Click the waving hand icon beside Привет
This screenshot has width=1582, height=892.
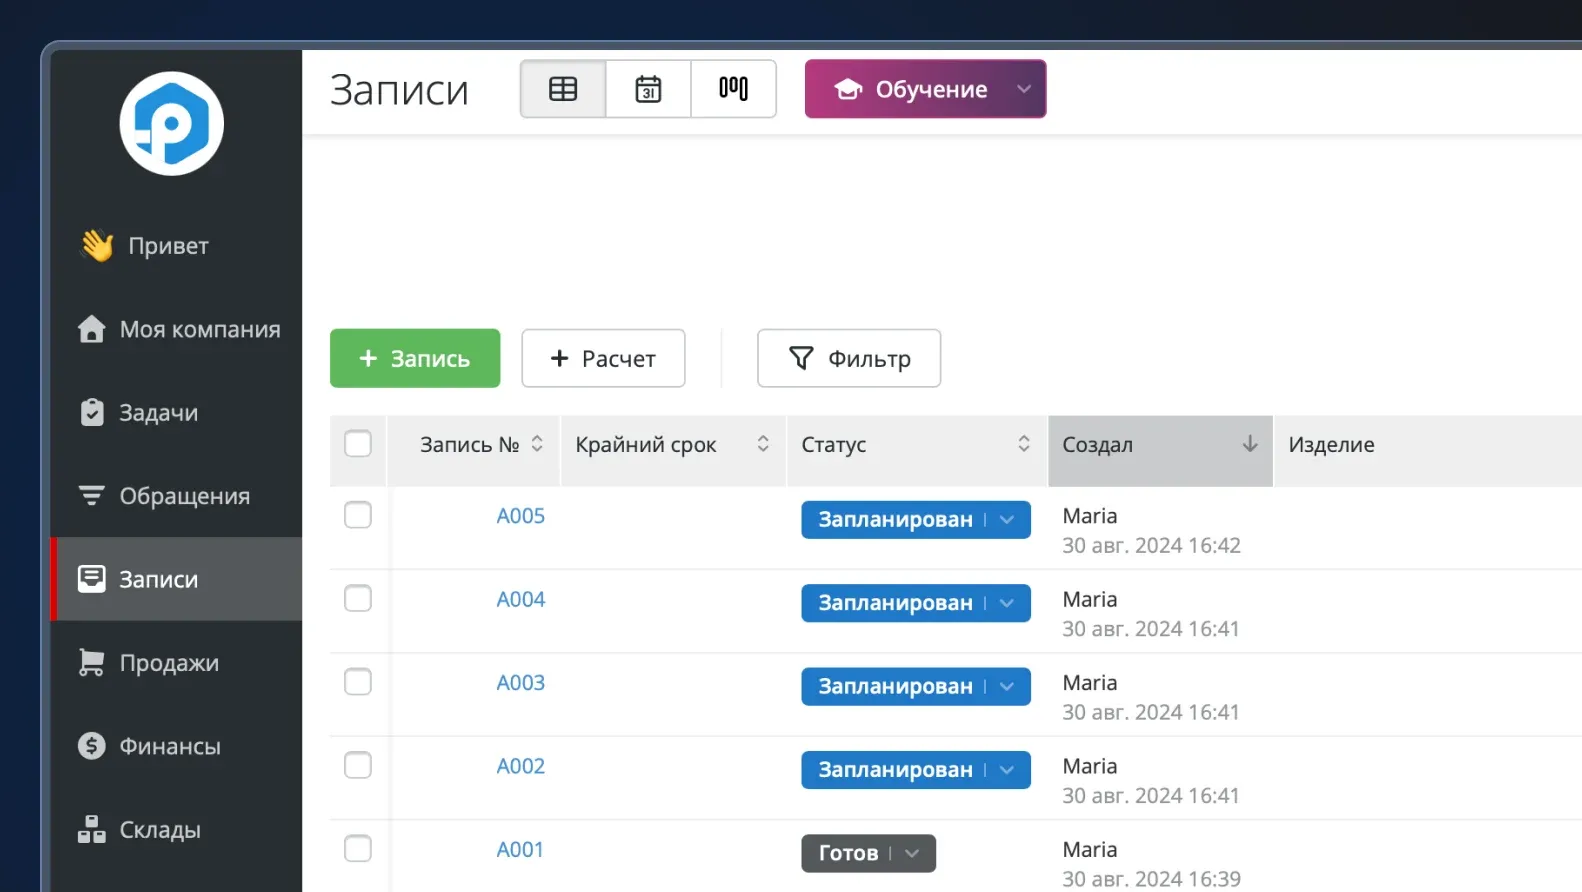click(97, 245)
